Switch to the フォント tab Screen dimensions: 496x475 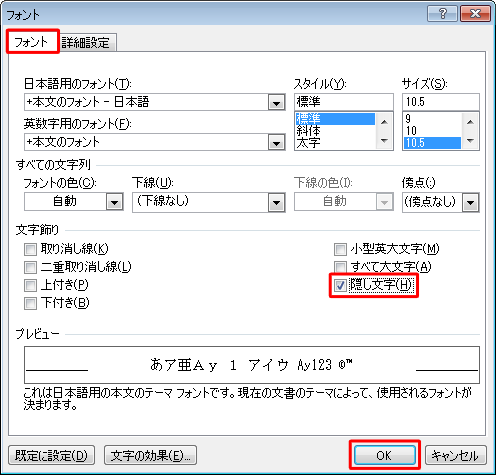pyautogui.click(x=32, y=42)
